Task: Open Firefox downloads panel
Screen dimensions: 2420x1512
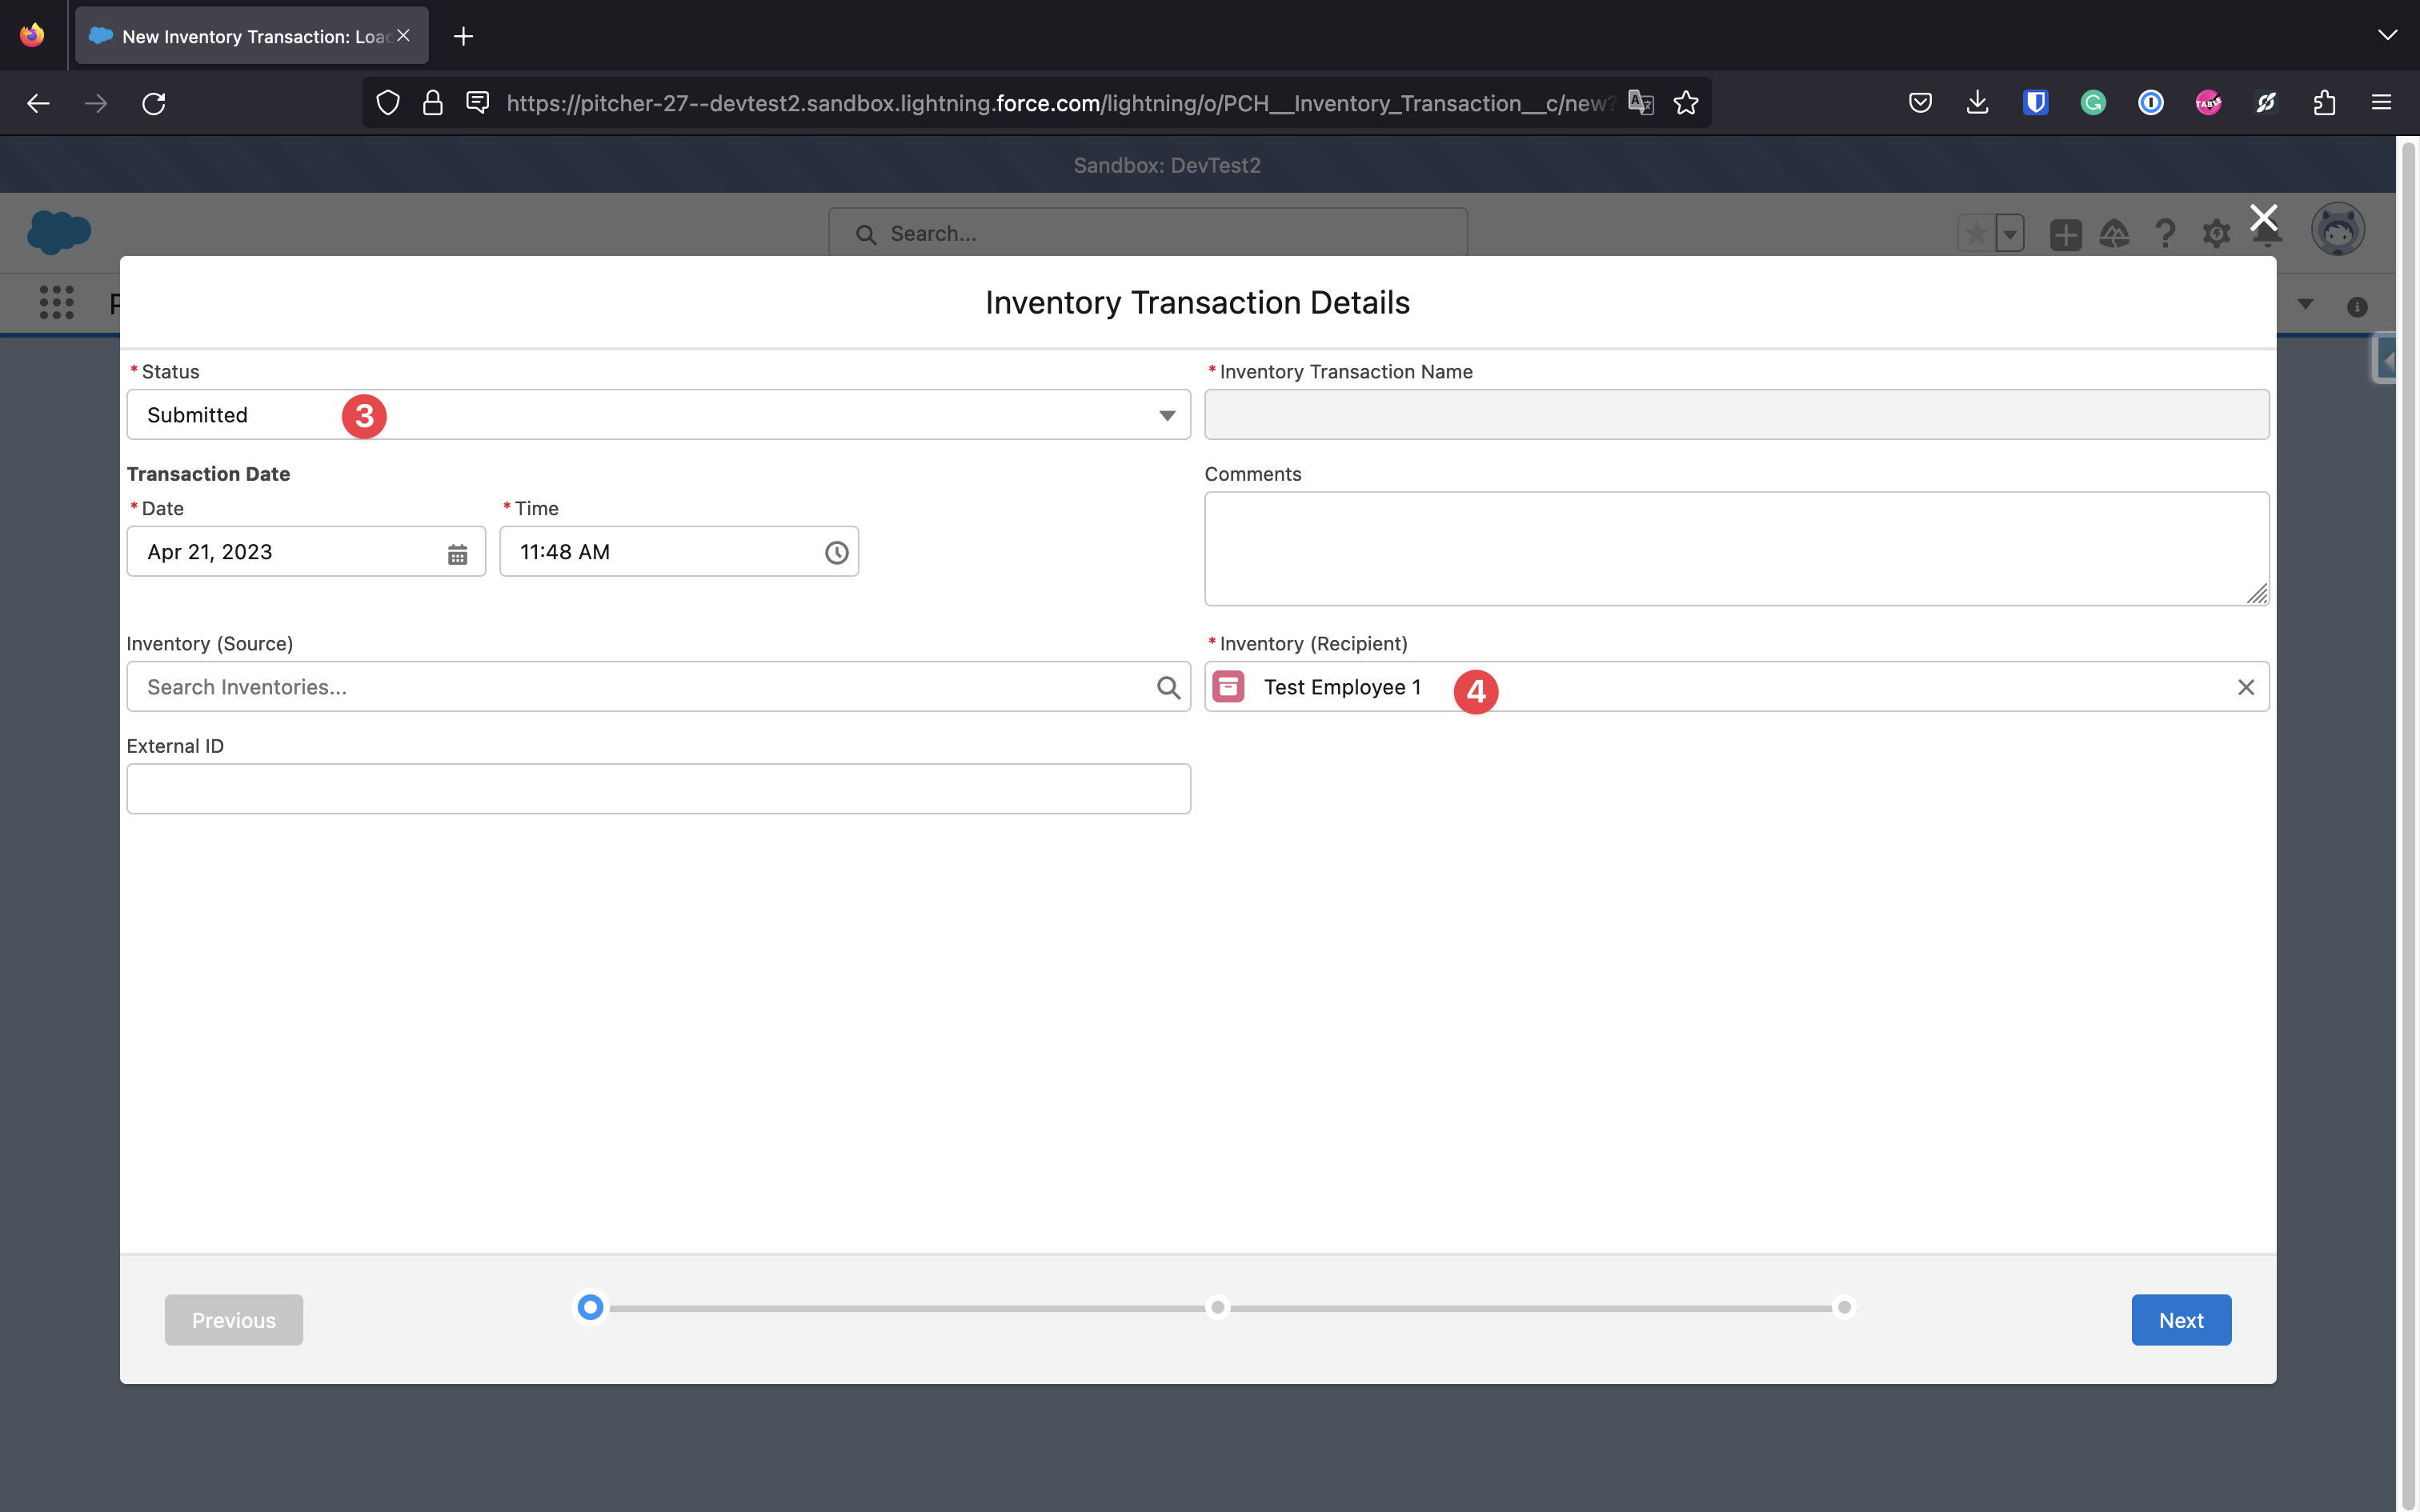Action: [1977, 103]
